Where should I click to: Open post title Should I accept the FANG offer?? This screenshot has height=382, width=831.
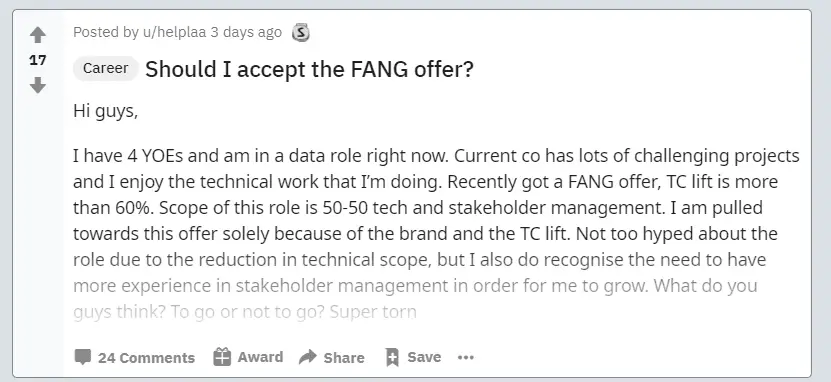click(309, 69)
